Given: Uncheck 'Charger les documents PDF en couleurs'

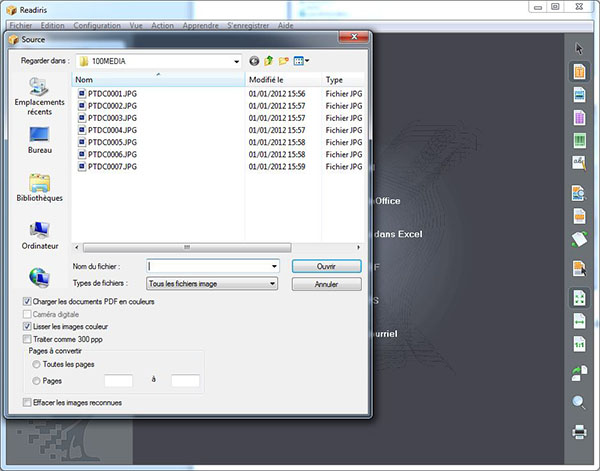Looking at the screenshot, I should (26, 301).
